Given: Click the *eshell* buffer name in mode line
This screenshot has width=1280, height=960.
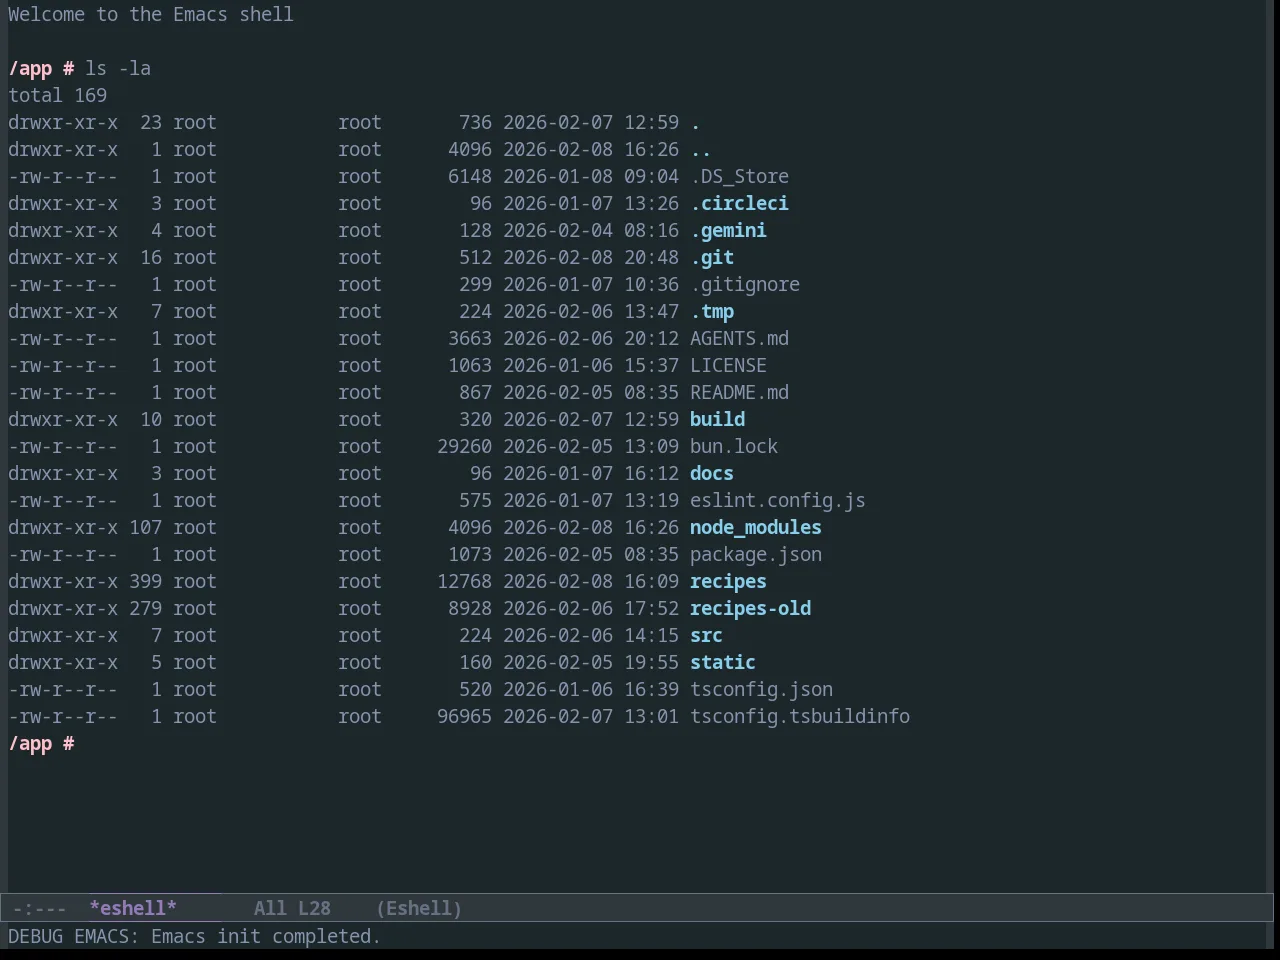Looking at the screenshot, I should pos(133,908).
